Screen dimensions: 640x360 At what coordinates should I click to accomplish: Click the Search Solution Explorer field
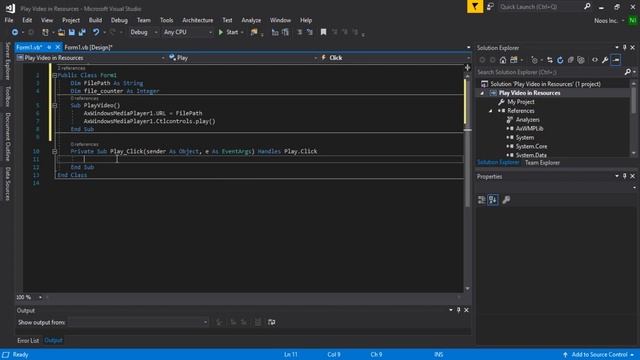click(x=549, y=72)
